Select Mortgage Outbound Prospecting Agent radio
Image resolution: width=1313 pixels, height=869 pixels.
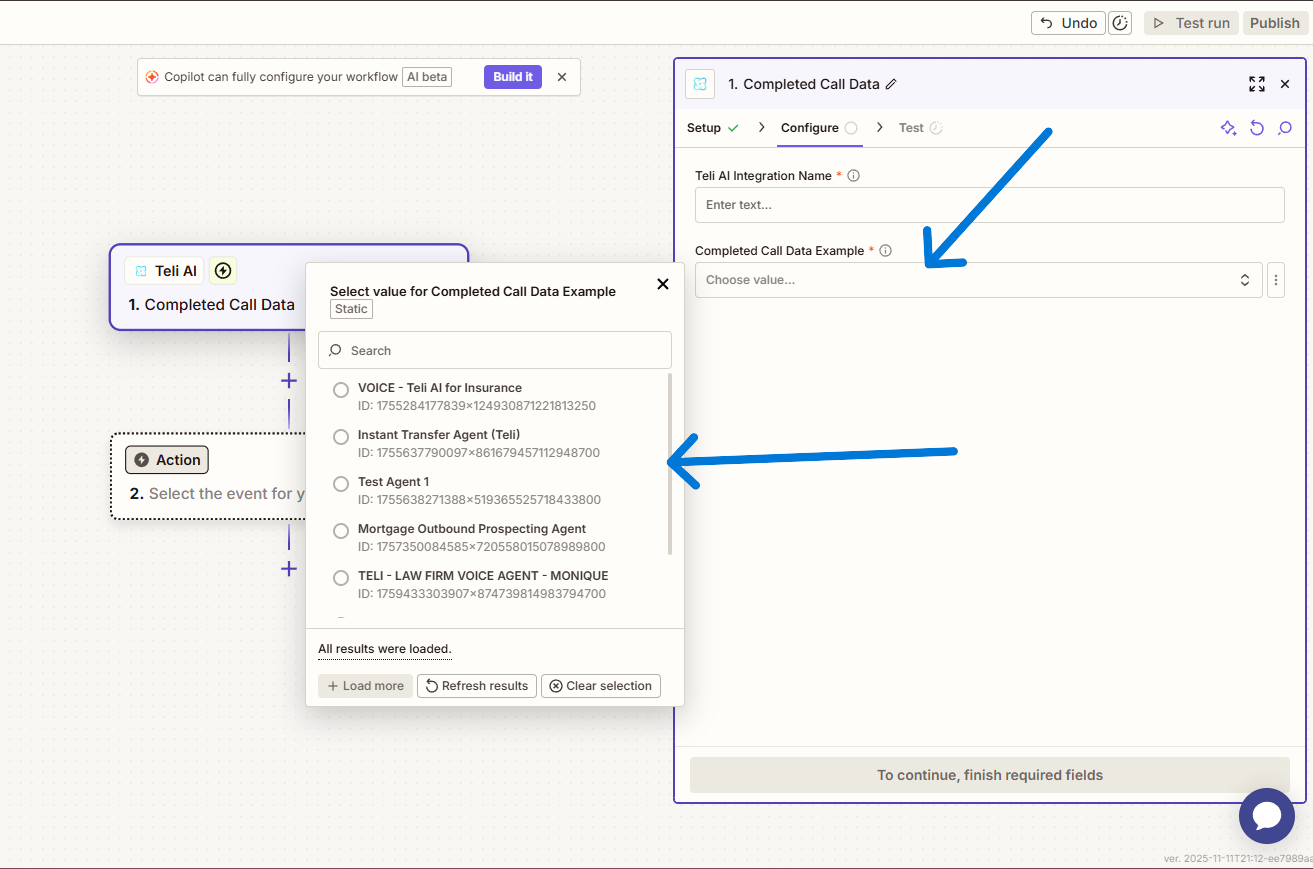coord(341,531)
